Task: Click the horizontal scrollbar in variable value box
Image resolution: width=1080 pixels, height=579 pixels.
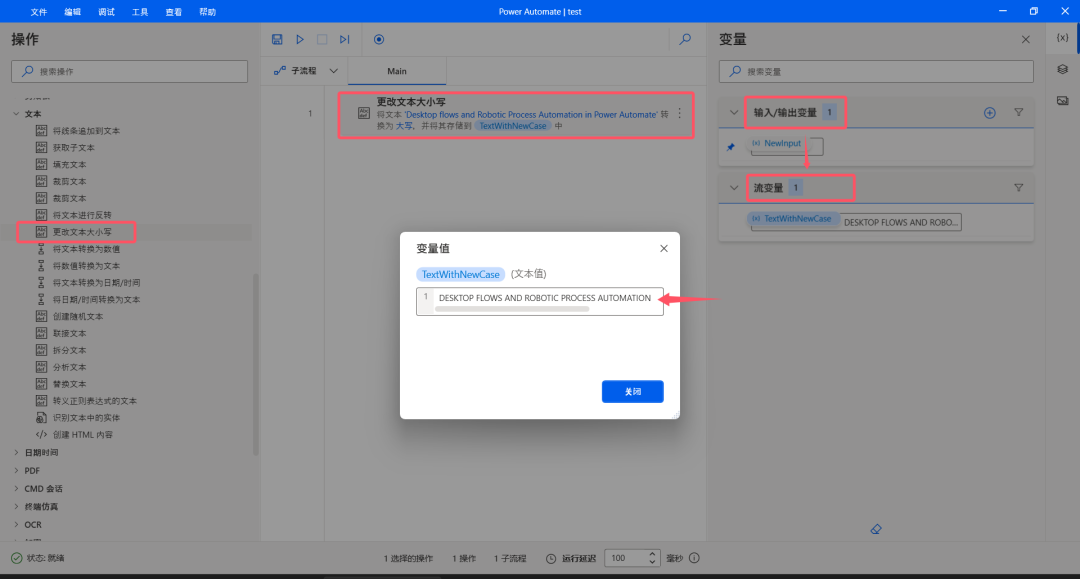Action: 512,310
